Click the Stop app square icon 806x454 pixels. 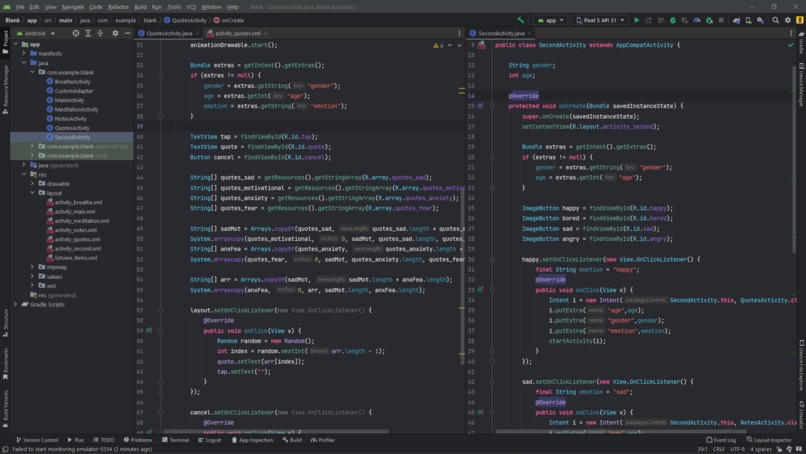pos(721,20)
